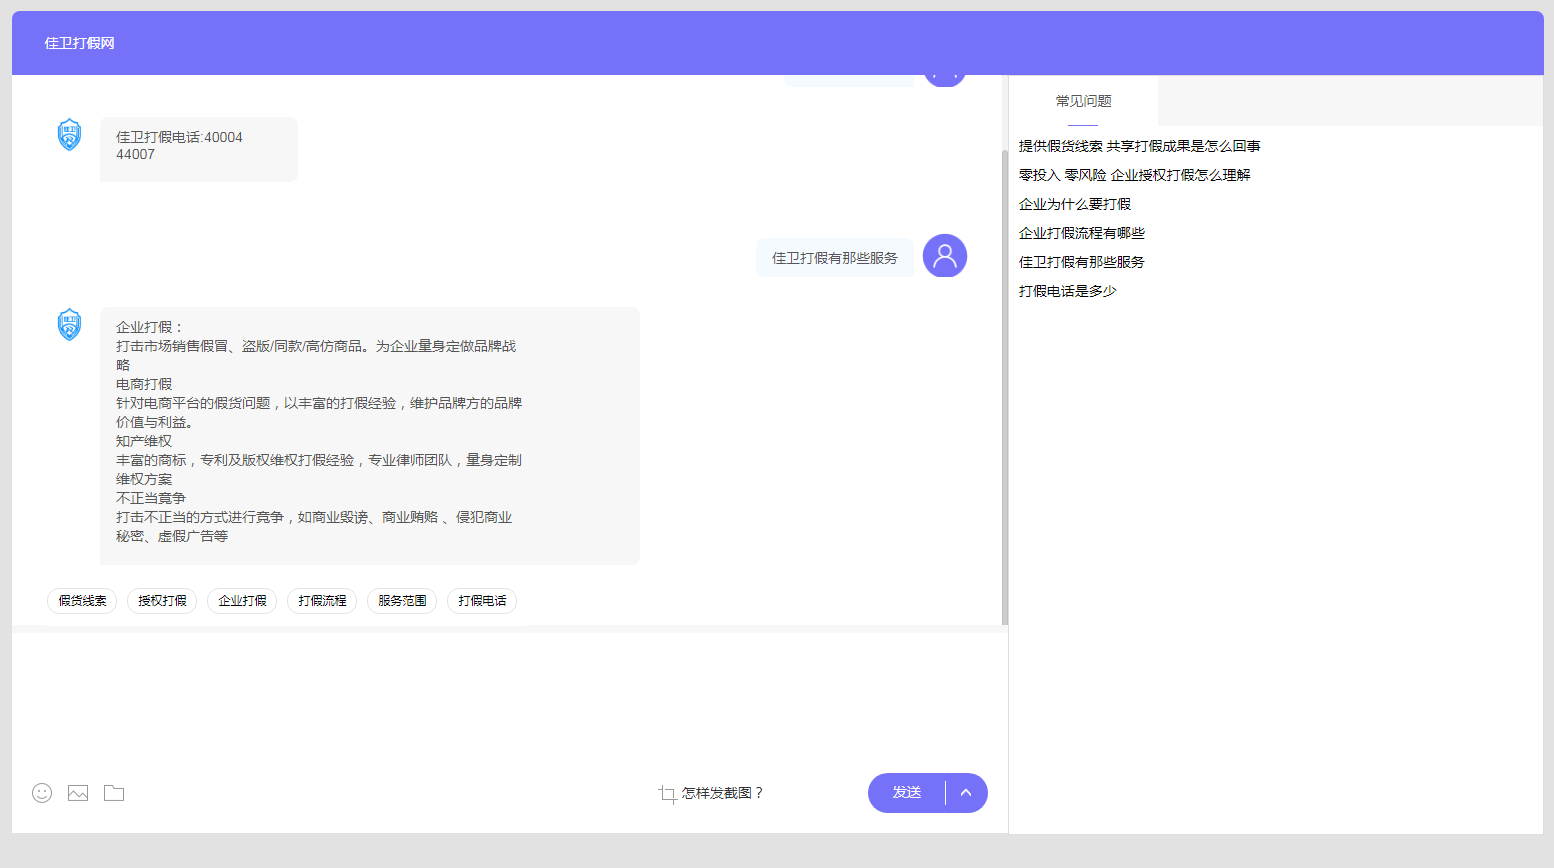The height and width of the screenshot is (868, 1554).
Task: Select the 服务范围 quick reply chip
Action: tap(401, 600)
